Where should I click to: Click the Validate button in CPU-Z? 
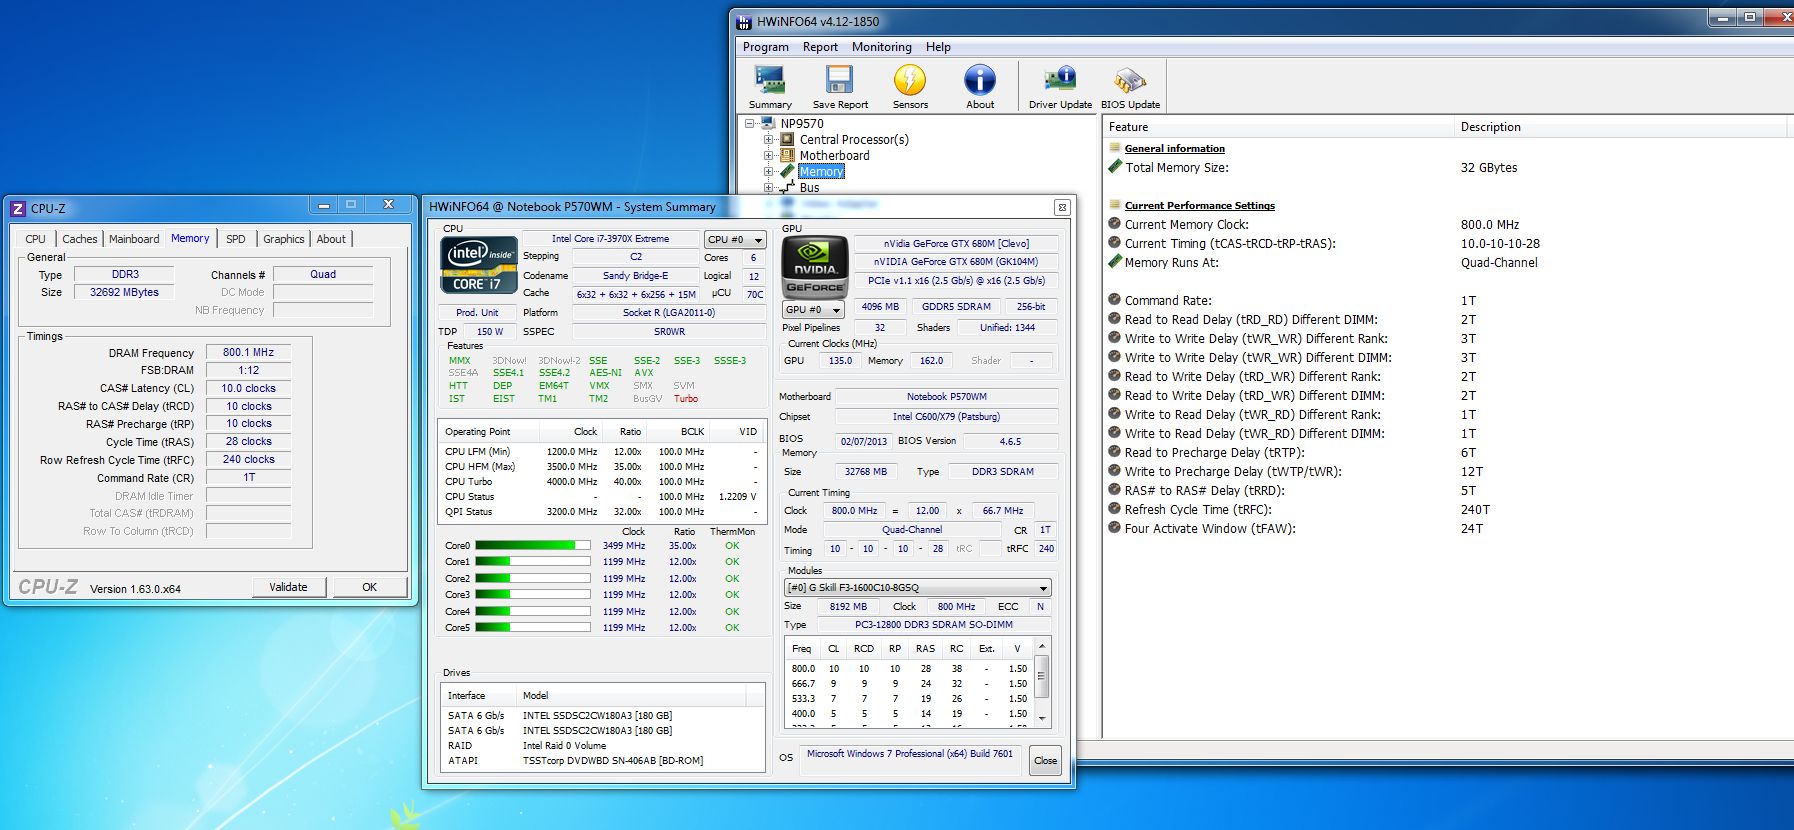coord(288,587)
